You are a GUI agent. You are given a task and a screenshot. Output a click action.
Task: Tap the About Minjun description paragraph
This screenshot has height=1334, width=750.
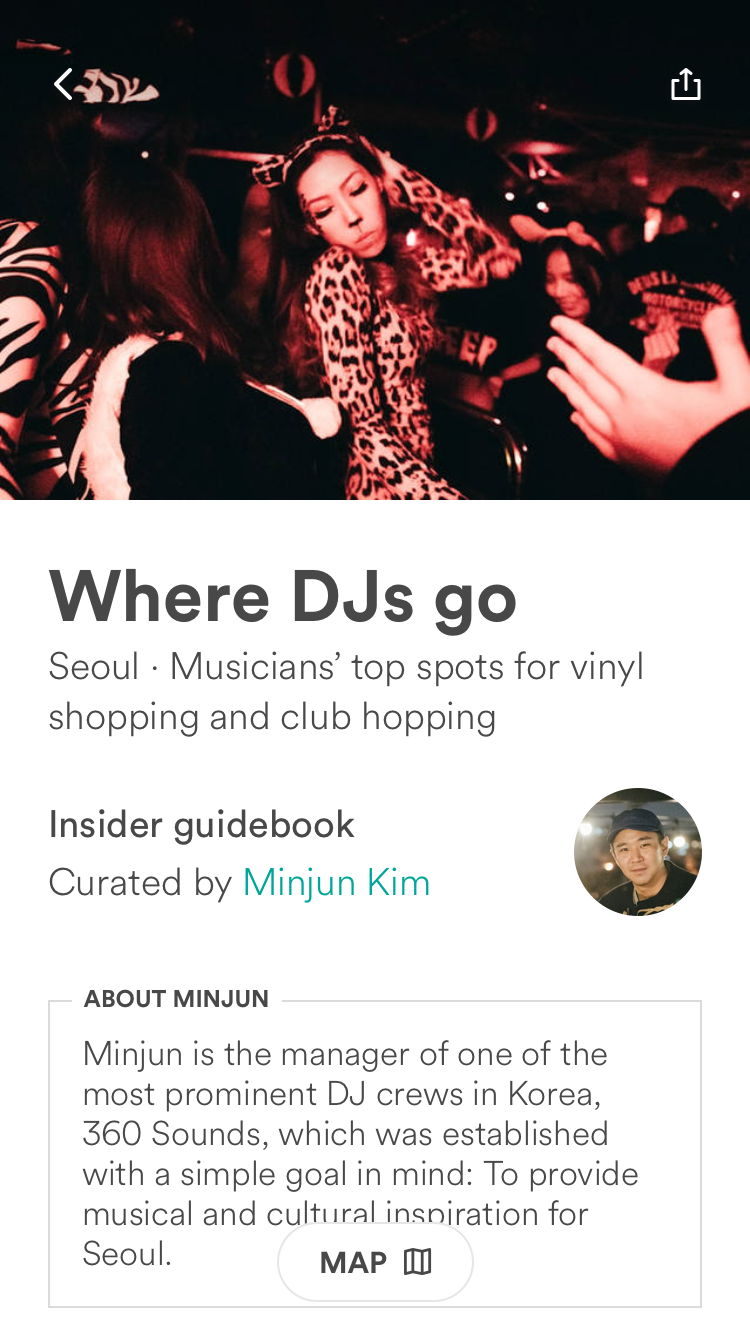click(x=361, y=1154)
